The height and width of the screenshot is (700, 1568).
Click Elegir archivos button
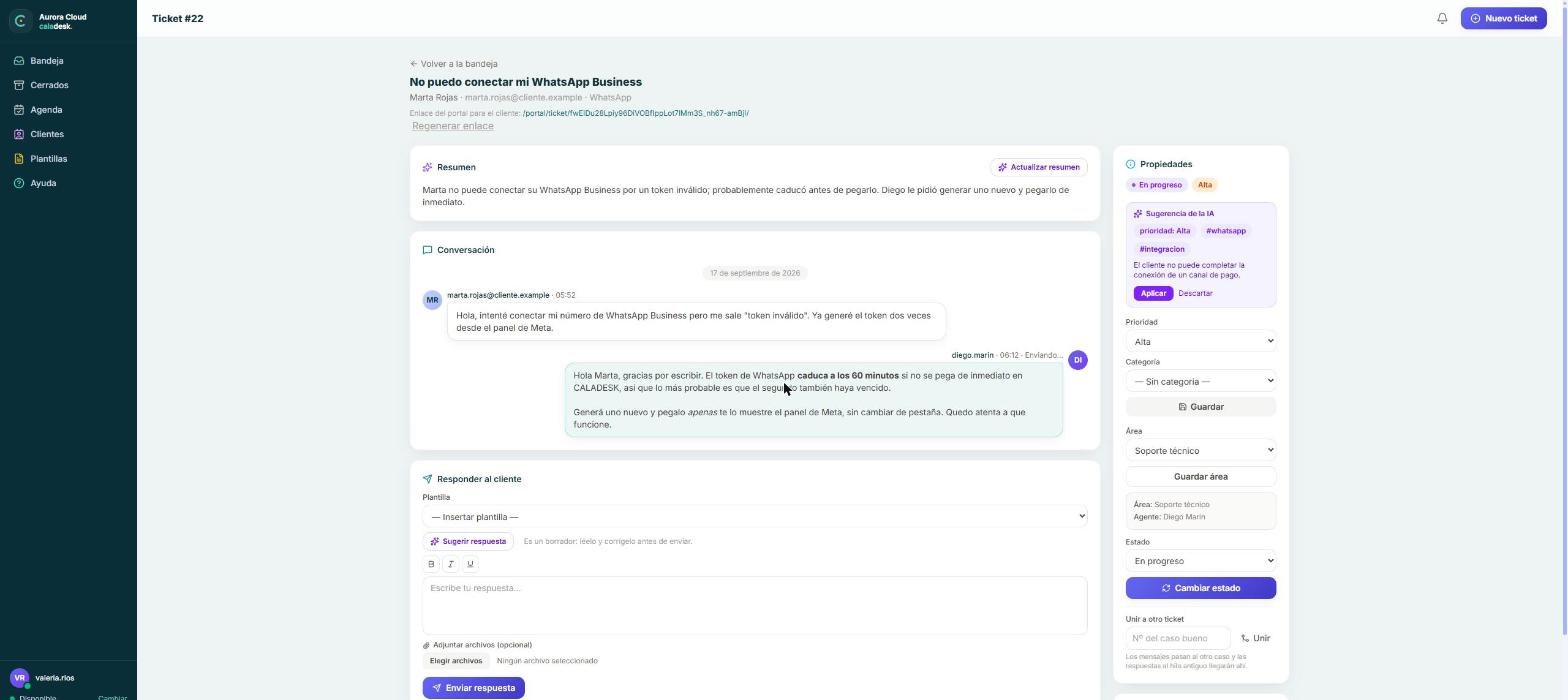click(x=456, y=661)
